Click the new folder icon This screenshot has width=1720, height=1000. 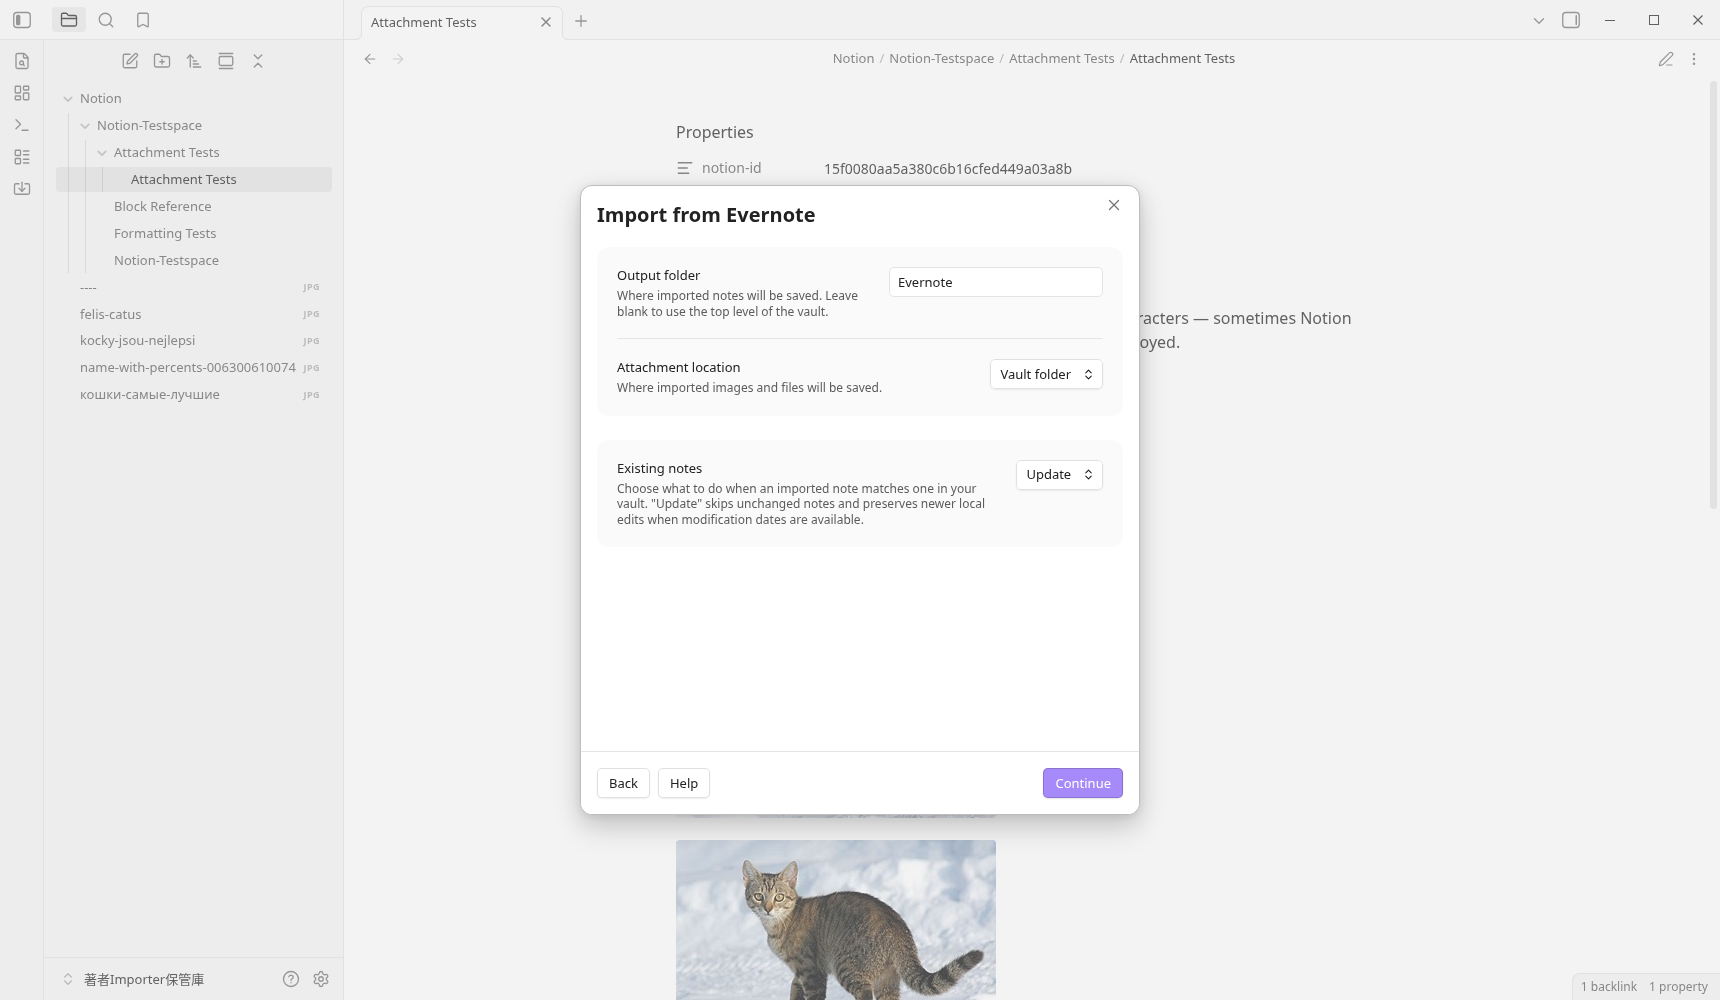click(162, 61)
